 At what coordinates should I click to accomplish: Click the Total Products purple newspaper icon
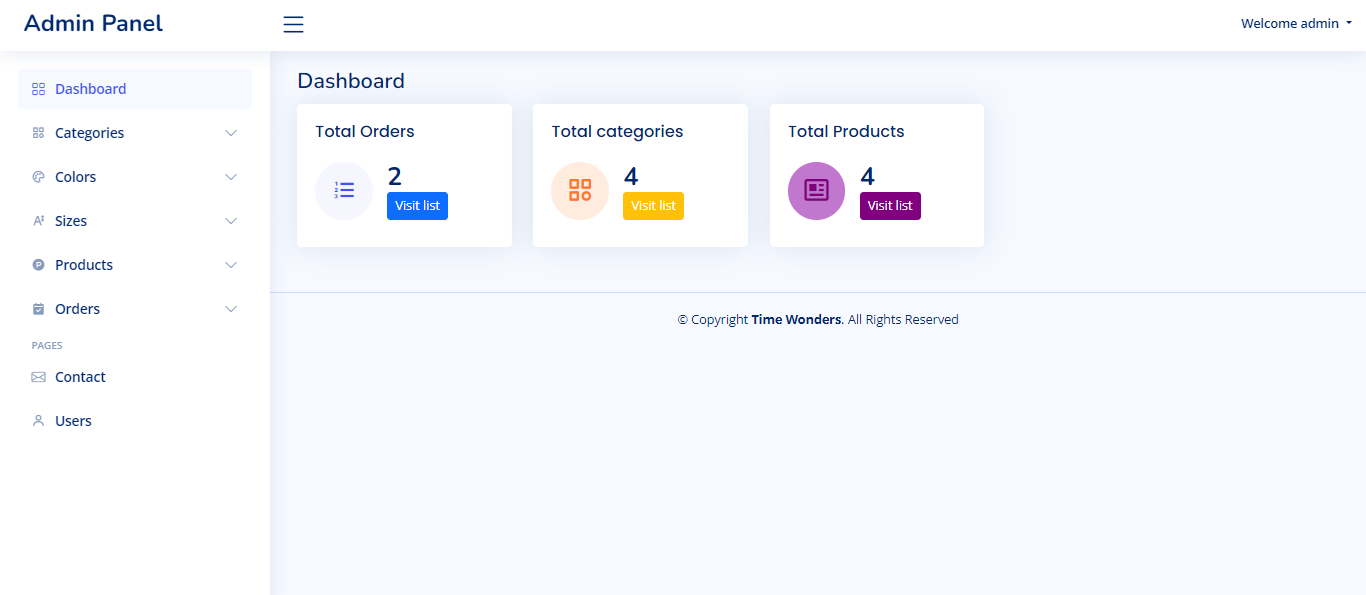816,190
